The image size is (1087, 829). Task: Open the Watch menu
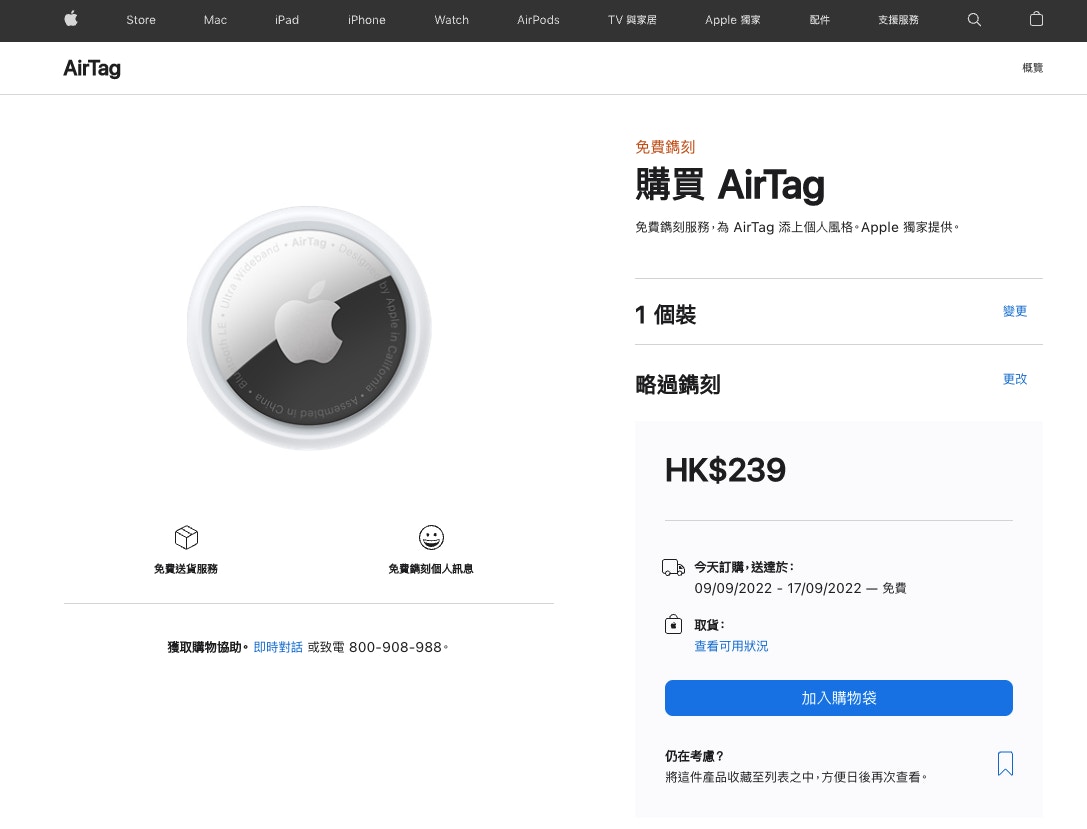(451, 20)
